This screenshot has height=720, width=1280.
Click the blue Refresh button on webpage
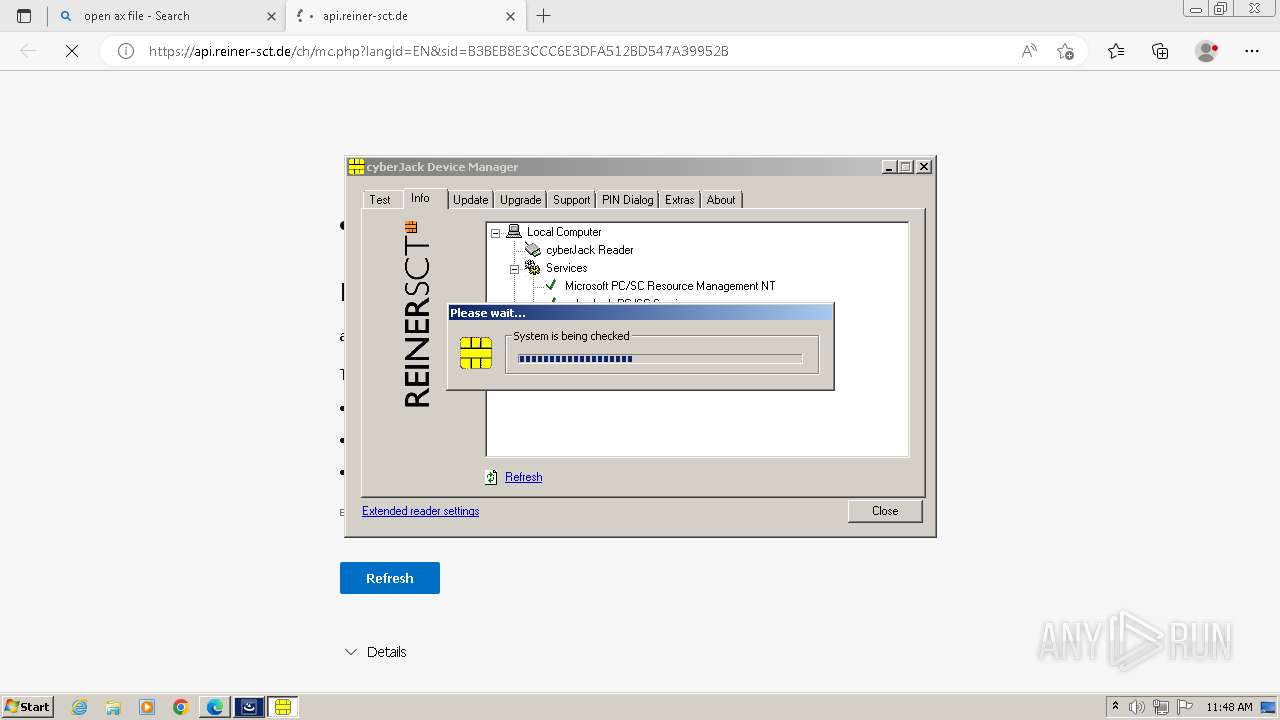[x=390, y=578]
